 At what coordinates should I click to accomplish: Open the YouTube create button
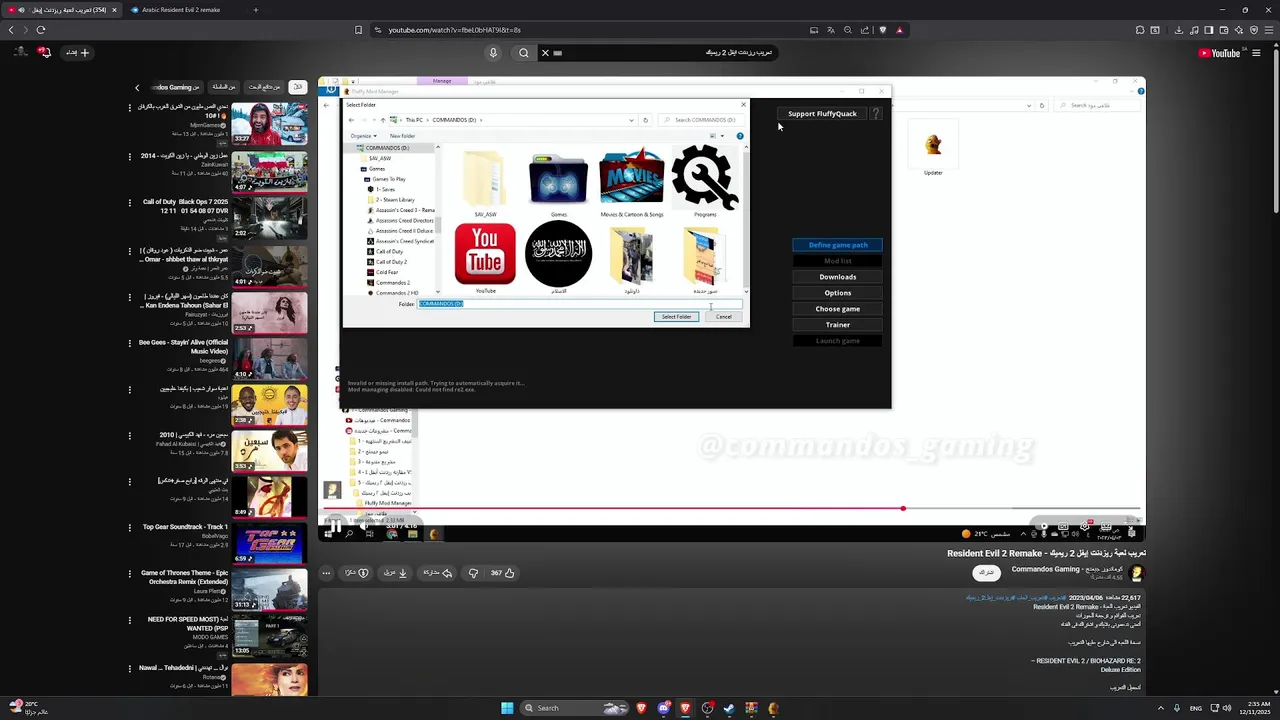click(78, 53)
